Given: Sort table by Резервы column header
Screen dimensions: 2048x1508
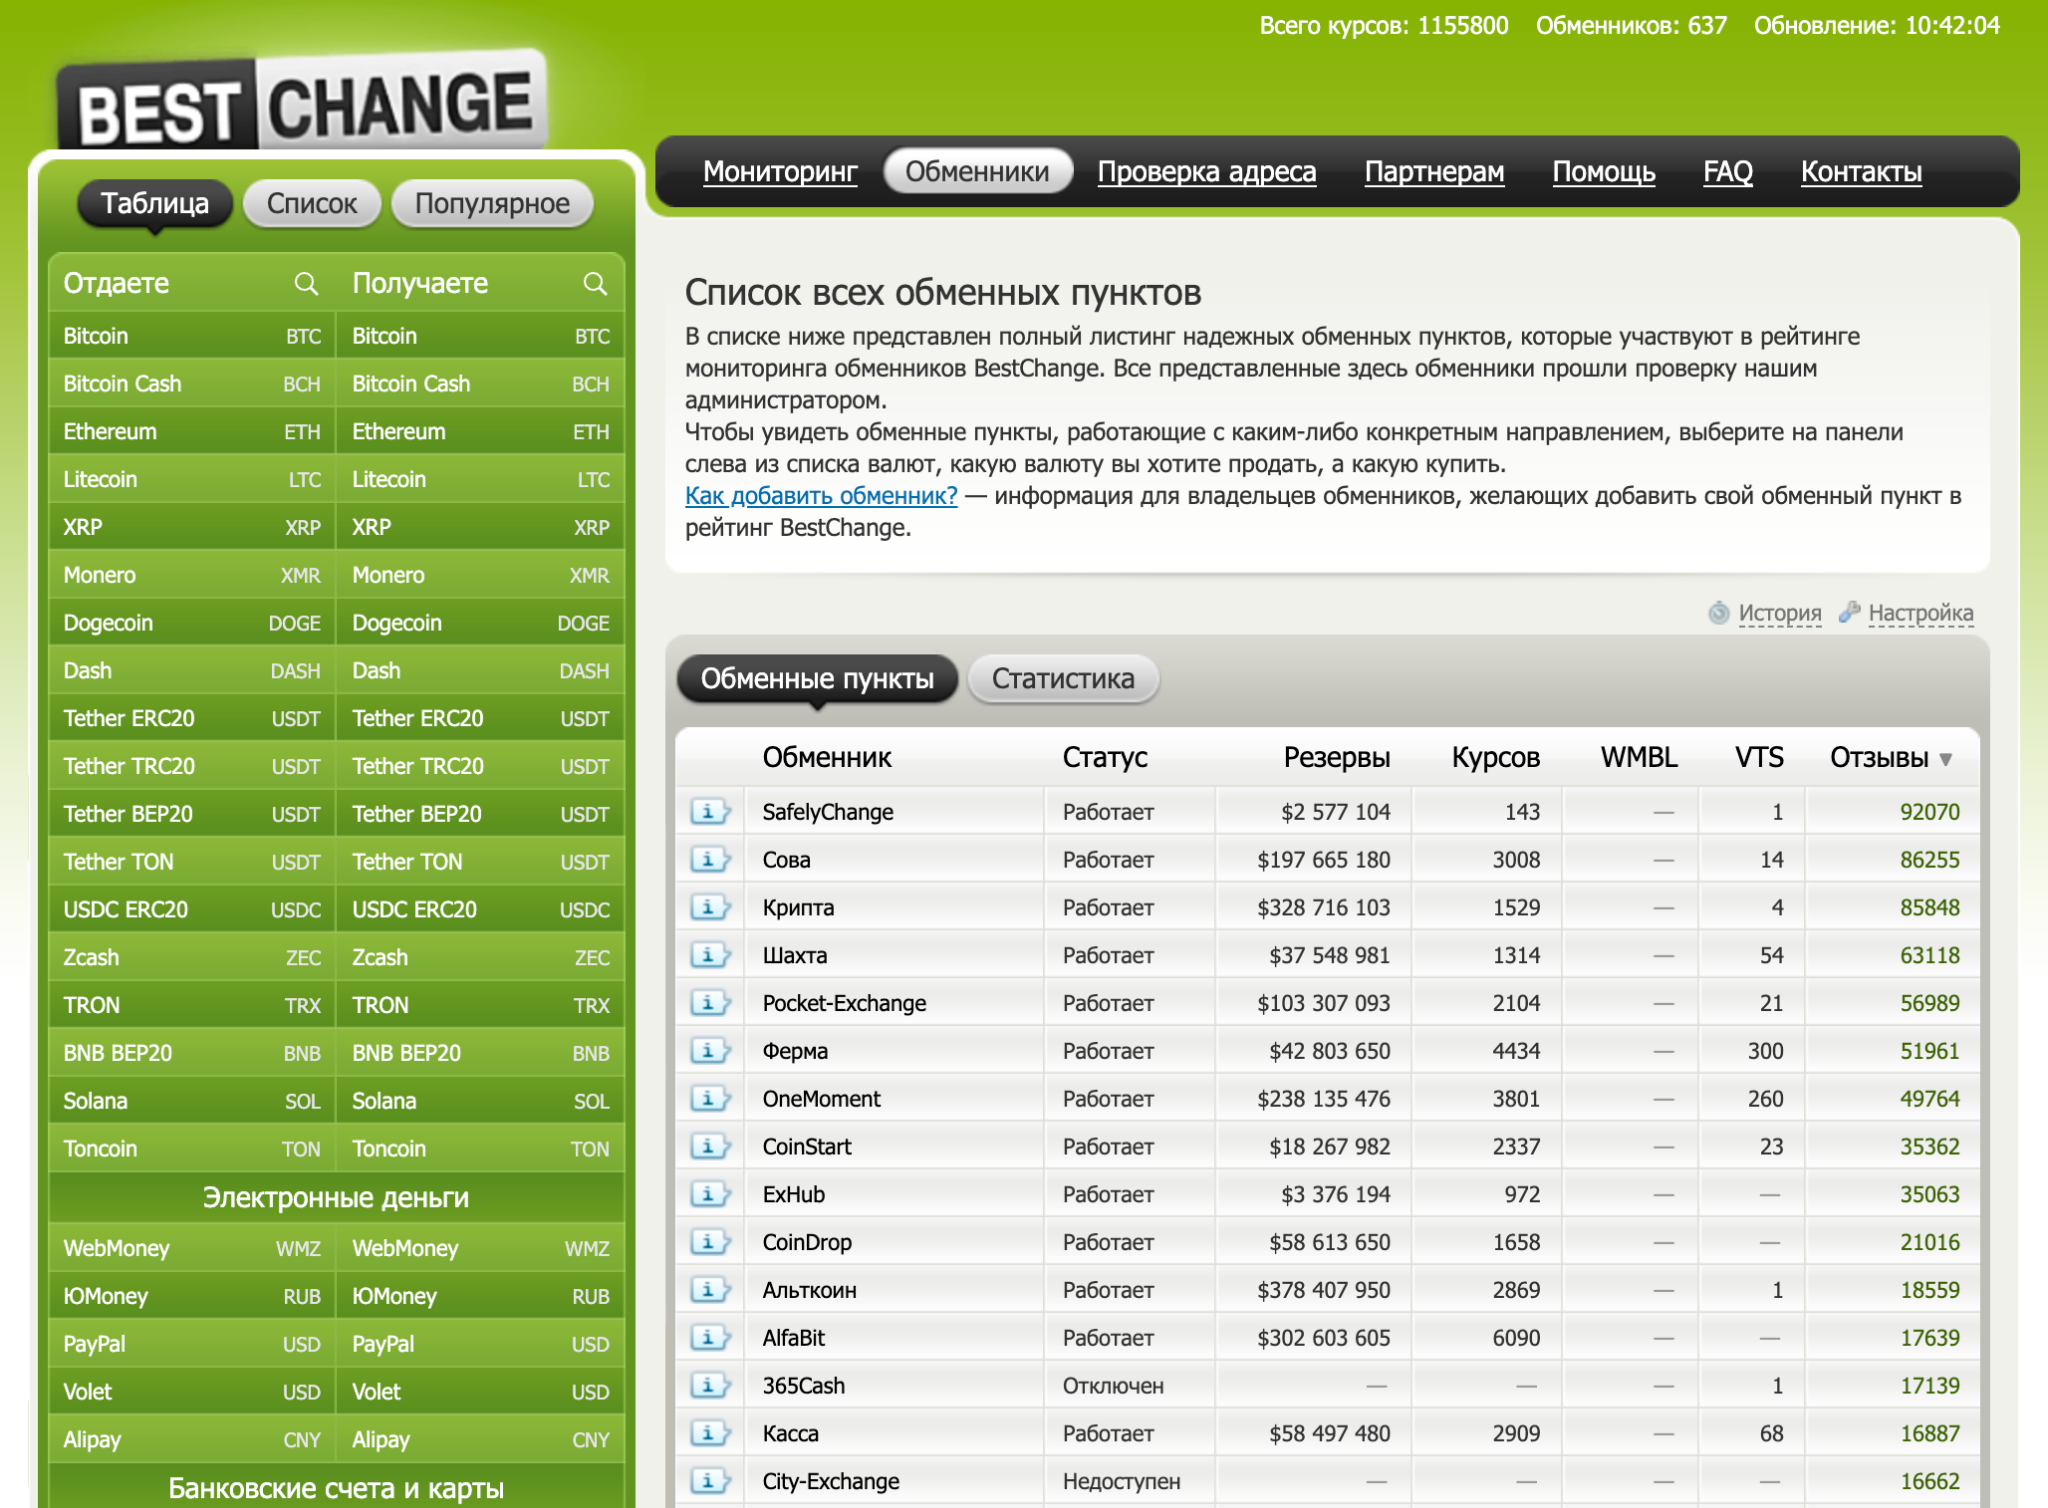Looking at the screenshot, I should click(1336, 758).
